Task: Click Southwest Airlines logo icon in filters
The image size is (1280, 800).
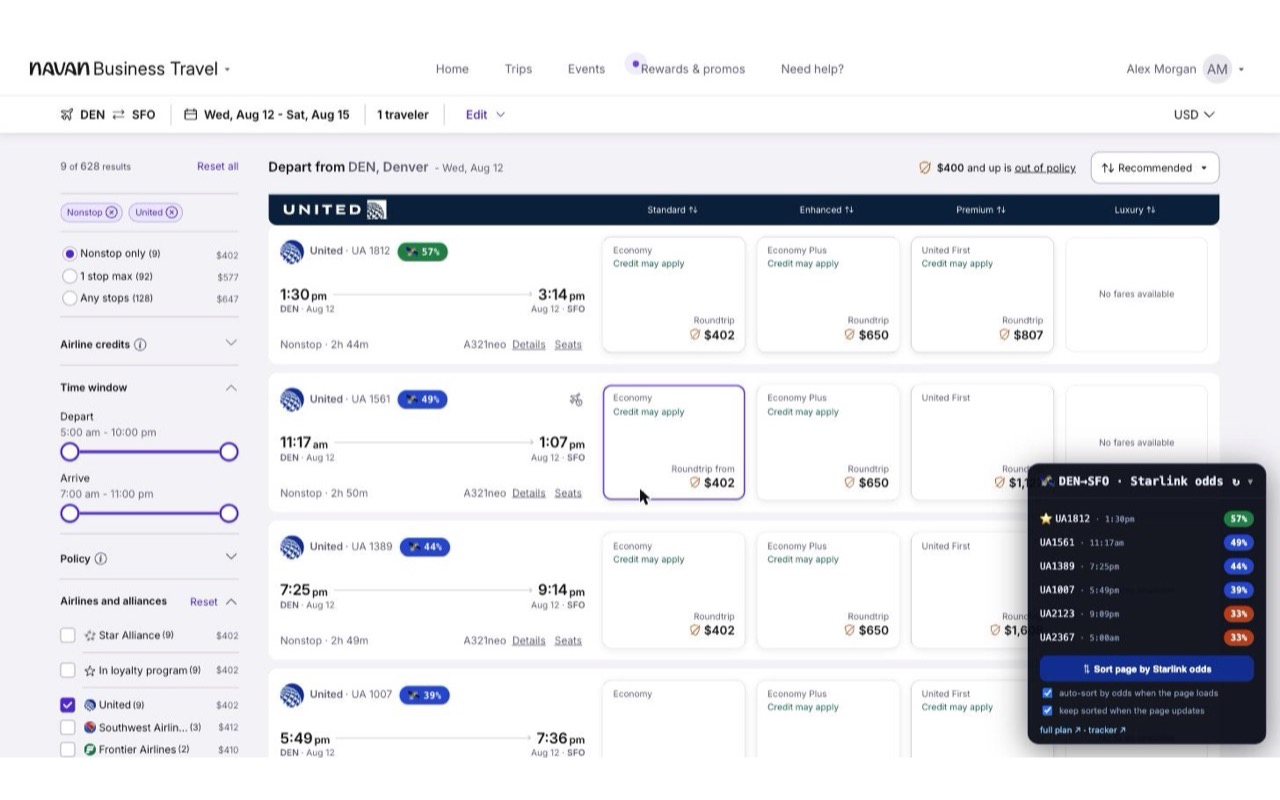Action: [90, 728]
